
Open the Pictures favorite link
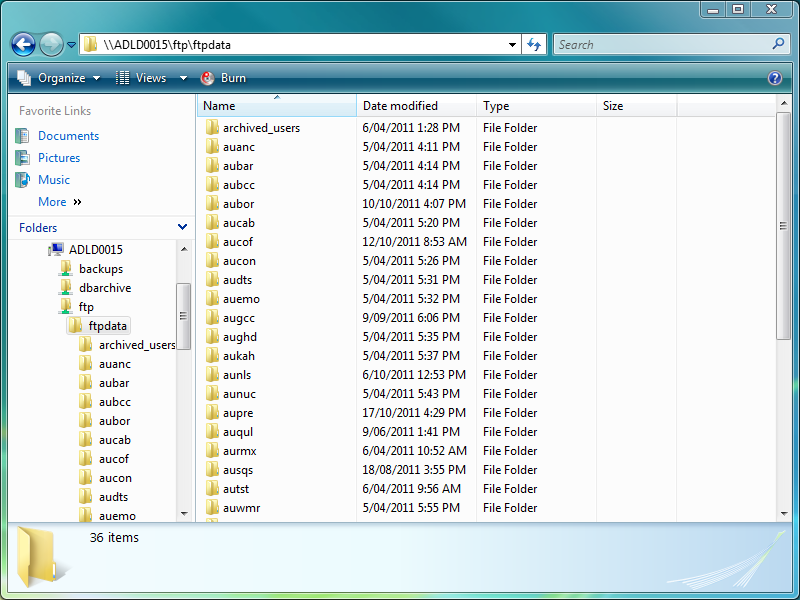pyautogui.click(x=59, y=157)
